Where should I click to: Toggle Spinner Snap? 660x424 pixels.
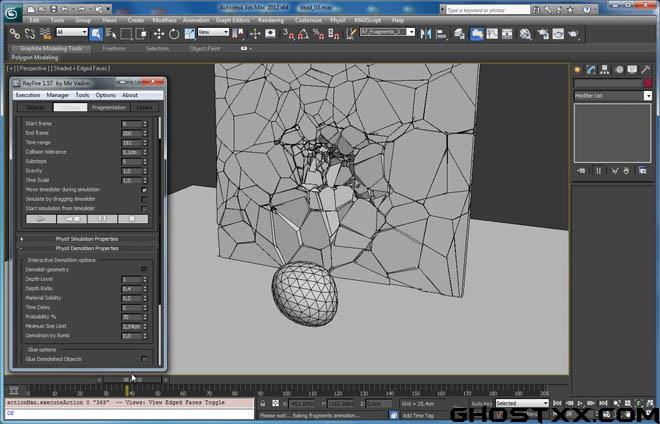click(333, 34)
